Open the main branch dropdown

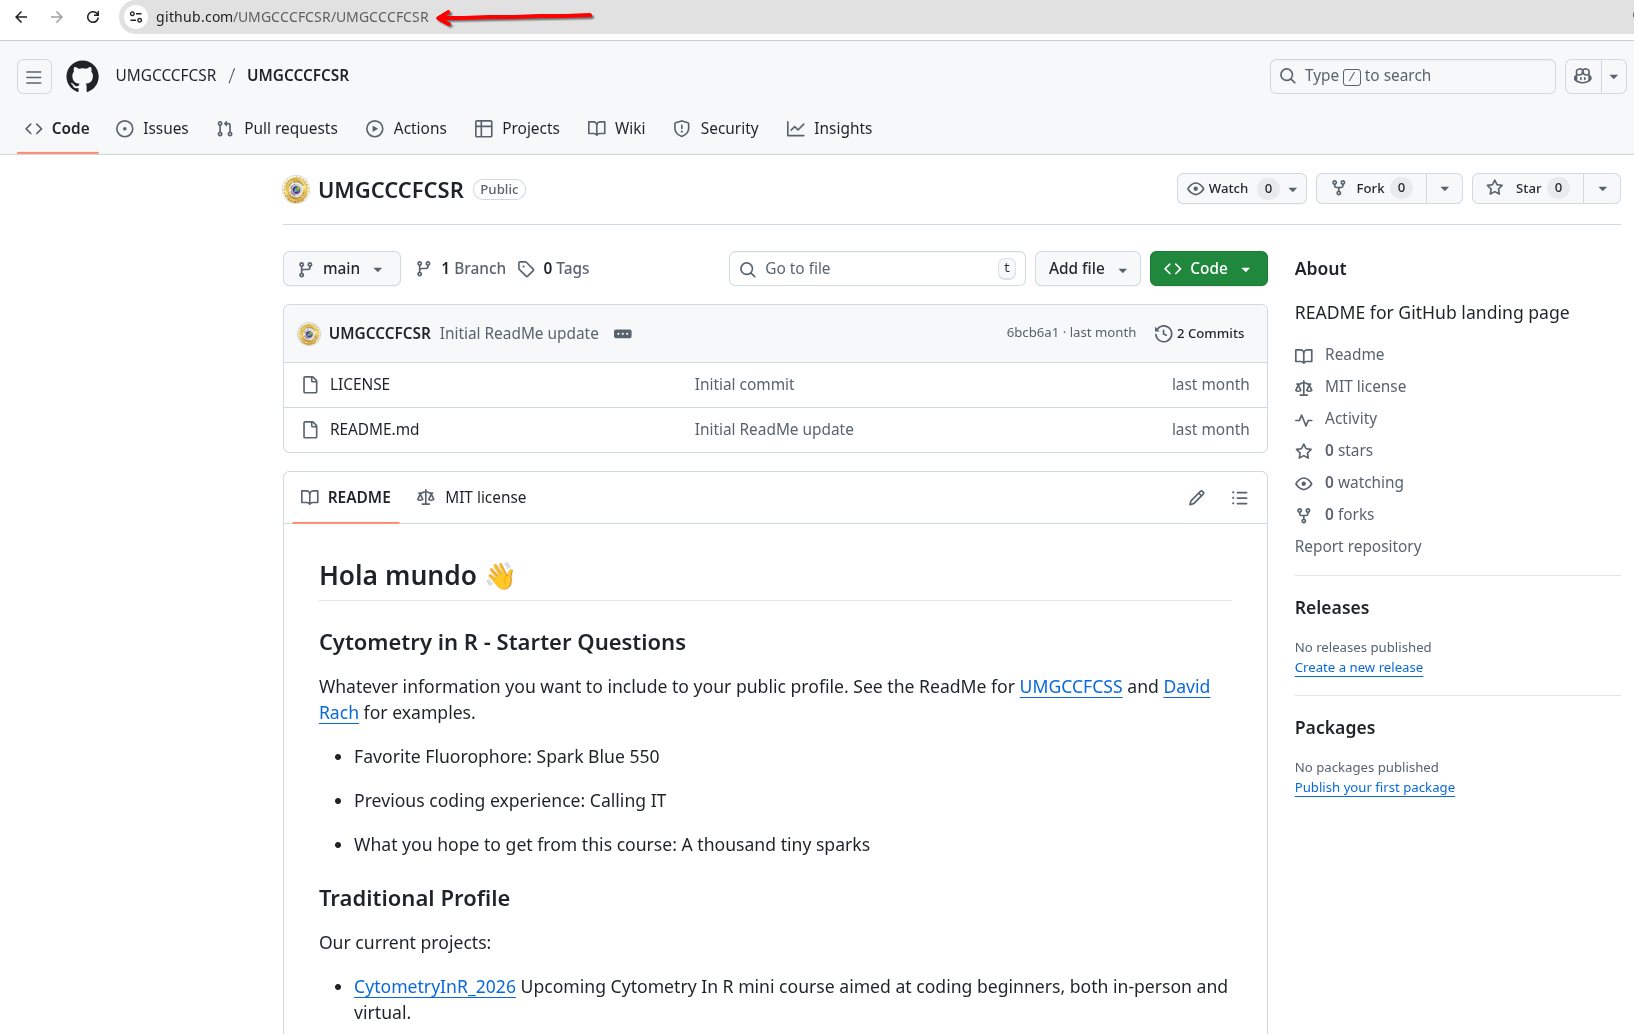point(341,269)
